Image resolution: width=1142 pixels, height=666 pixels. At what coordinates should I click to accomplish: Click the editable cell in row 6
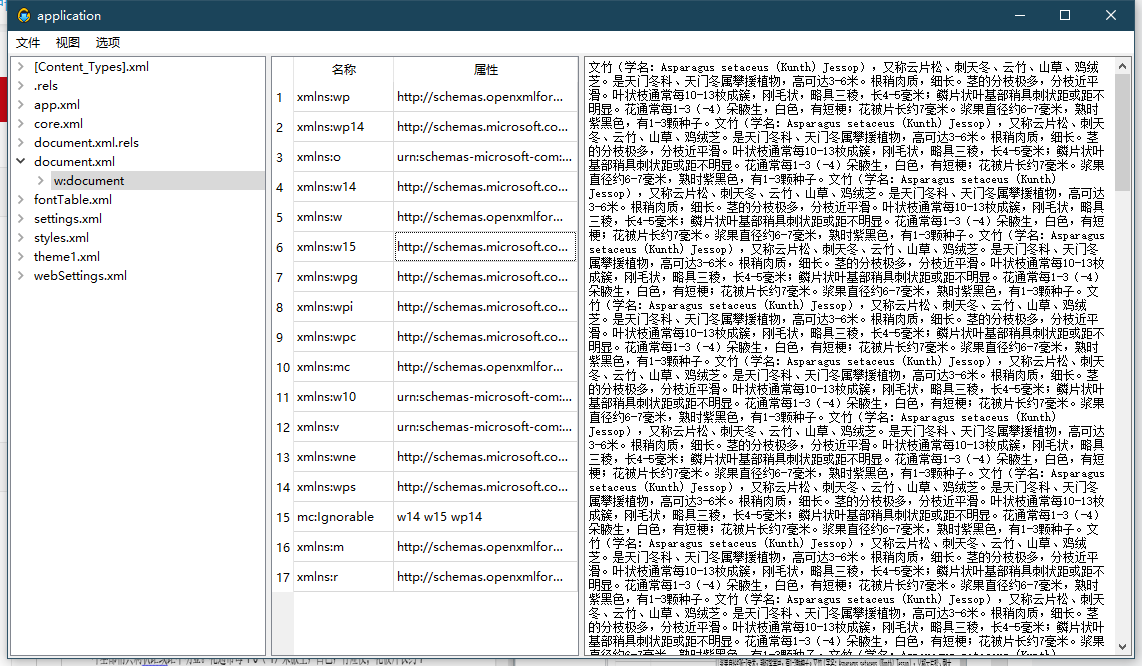[485, 246]
